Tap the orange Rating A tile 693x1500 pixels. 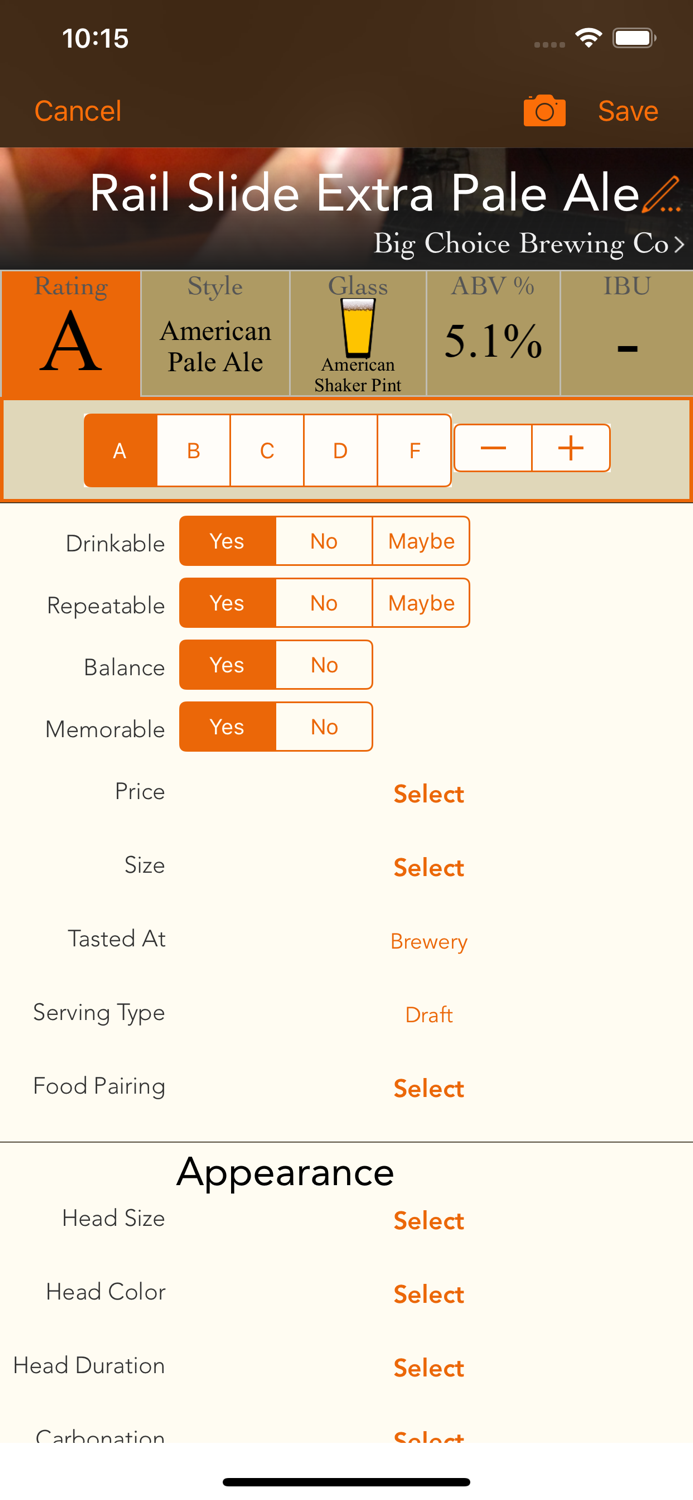[x=71, y=335]
